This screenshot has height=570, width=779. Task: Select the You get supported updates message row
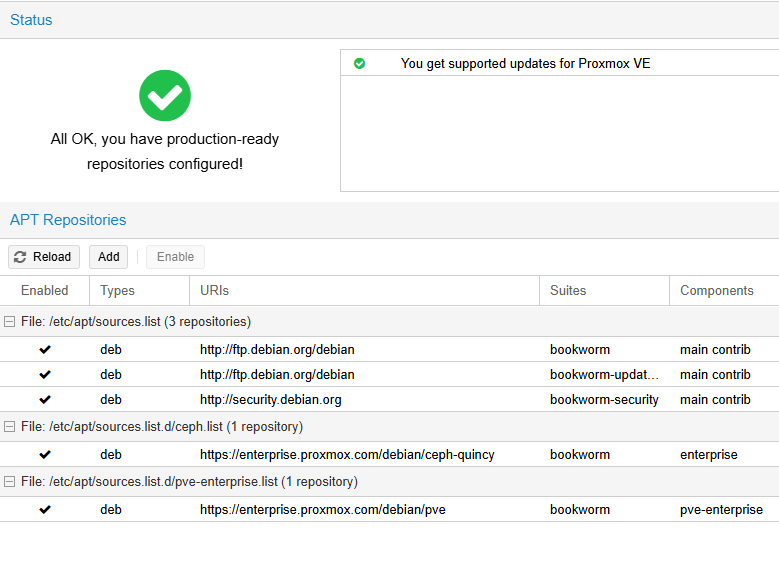(x=559, y=64)
